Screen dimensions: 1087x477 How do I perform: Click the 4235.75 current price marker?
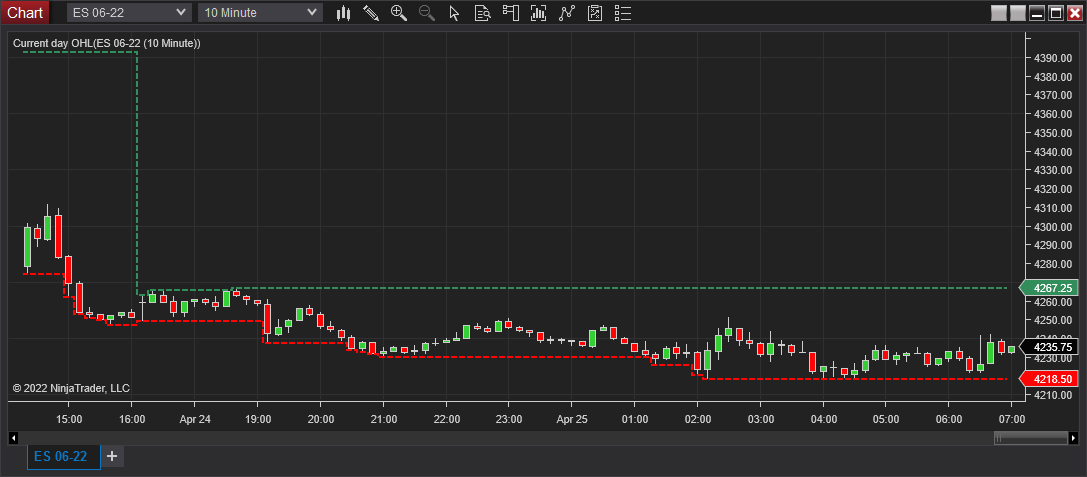tap(1048, 347)
